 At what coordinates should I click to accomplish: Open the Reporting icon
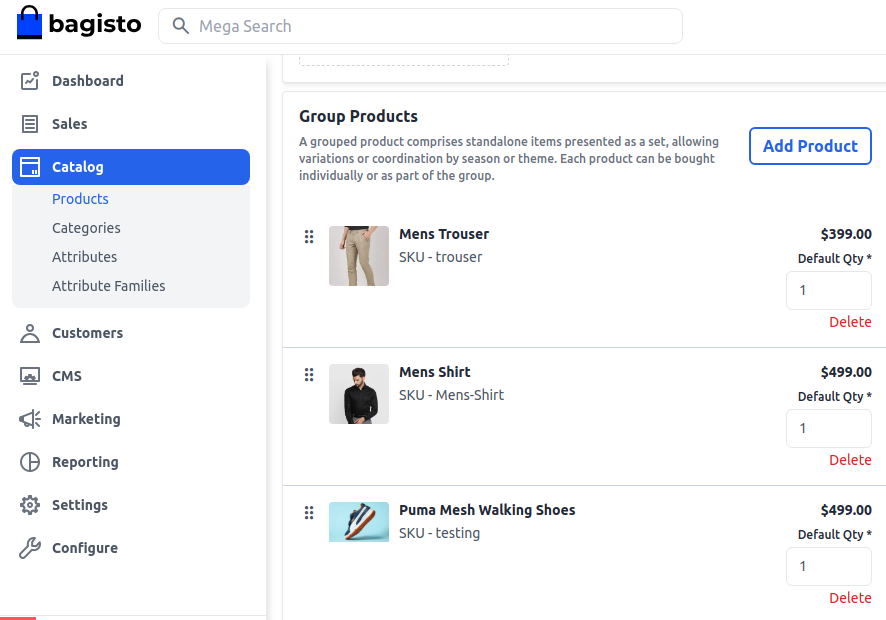tap(30, 462)
